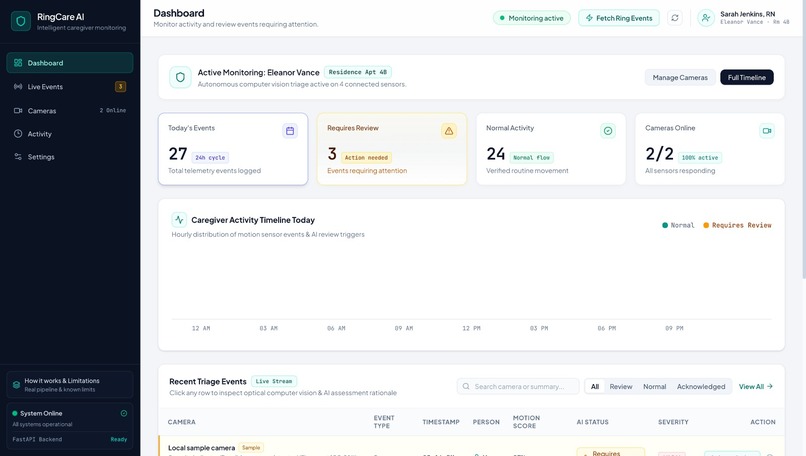Toggle the Requires Review legend item
806x456 pixels.
(x=738, y=225)
